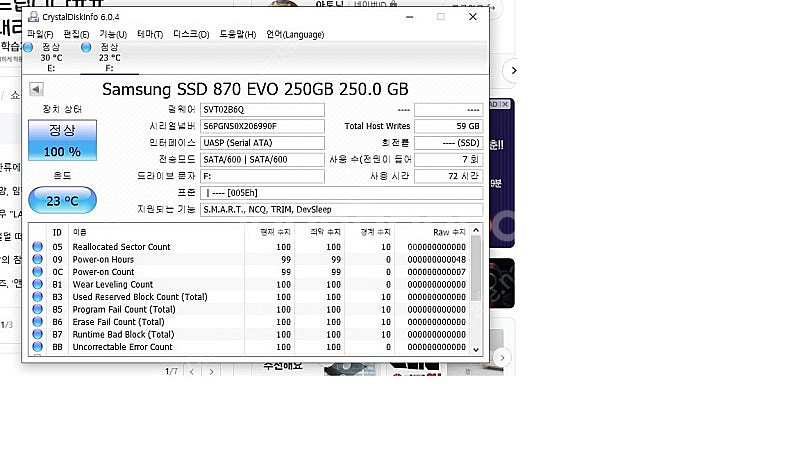Screen dimensions: 800x450
Task: Click status orb of Reallocated Sector Count
Action: pos(37,246)
